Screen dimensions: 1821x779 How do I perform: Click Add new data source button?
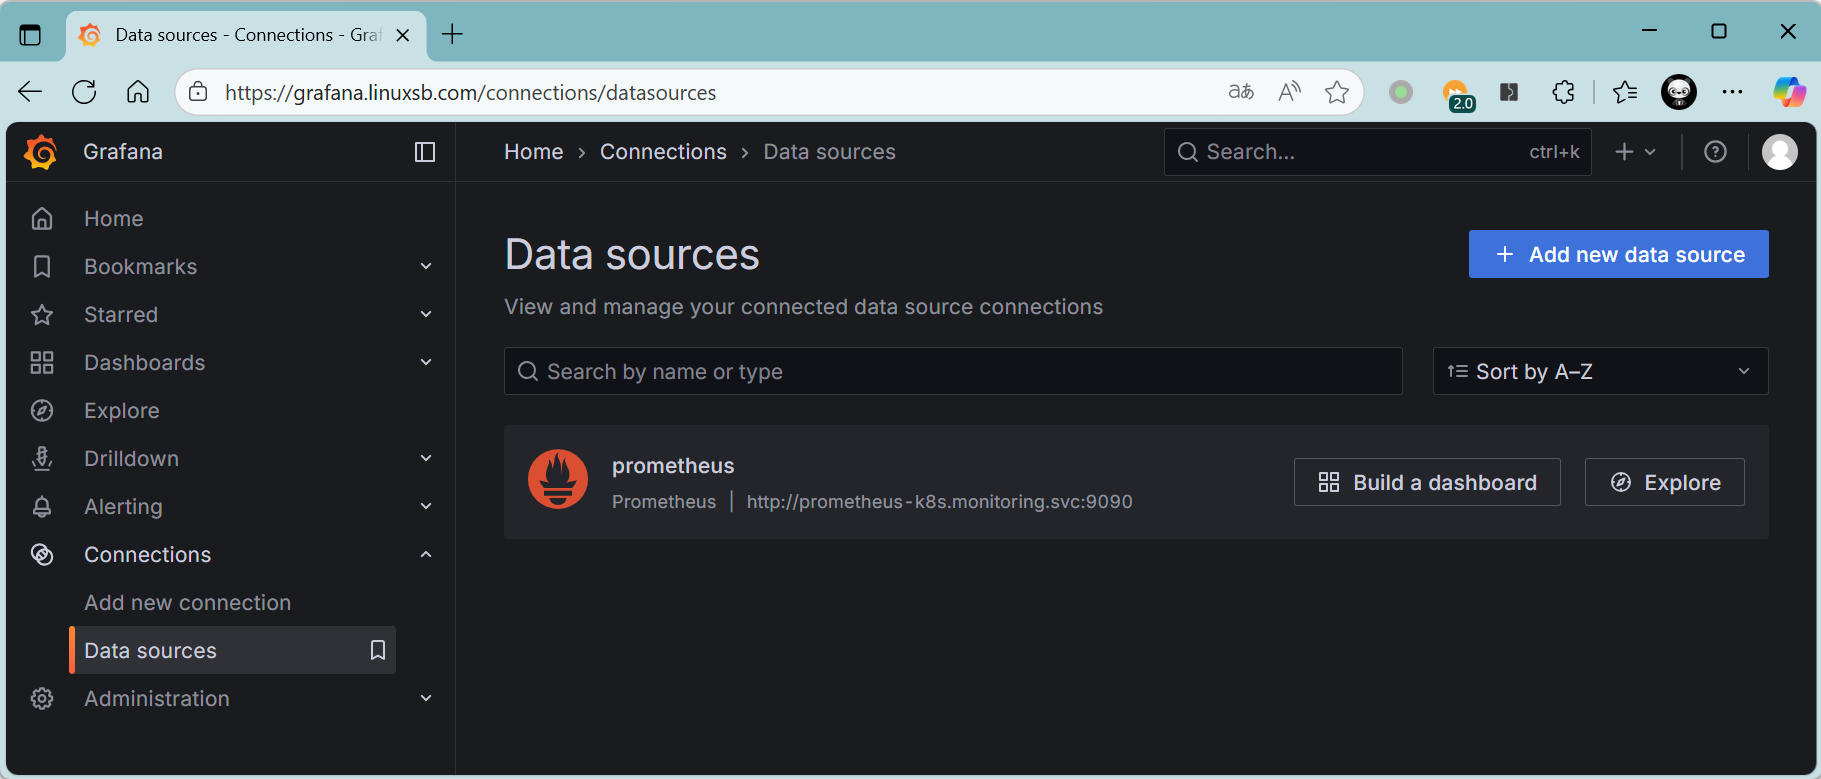pyautogui.click(x=1617, y=255)
